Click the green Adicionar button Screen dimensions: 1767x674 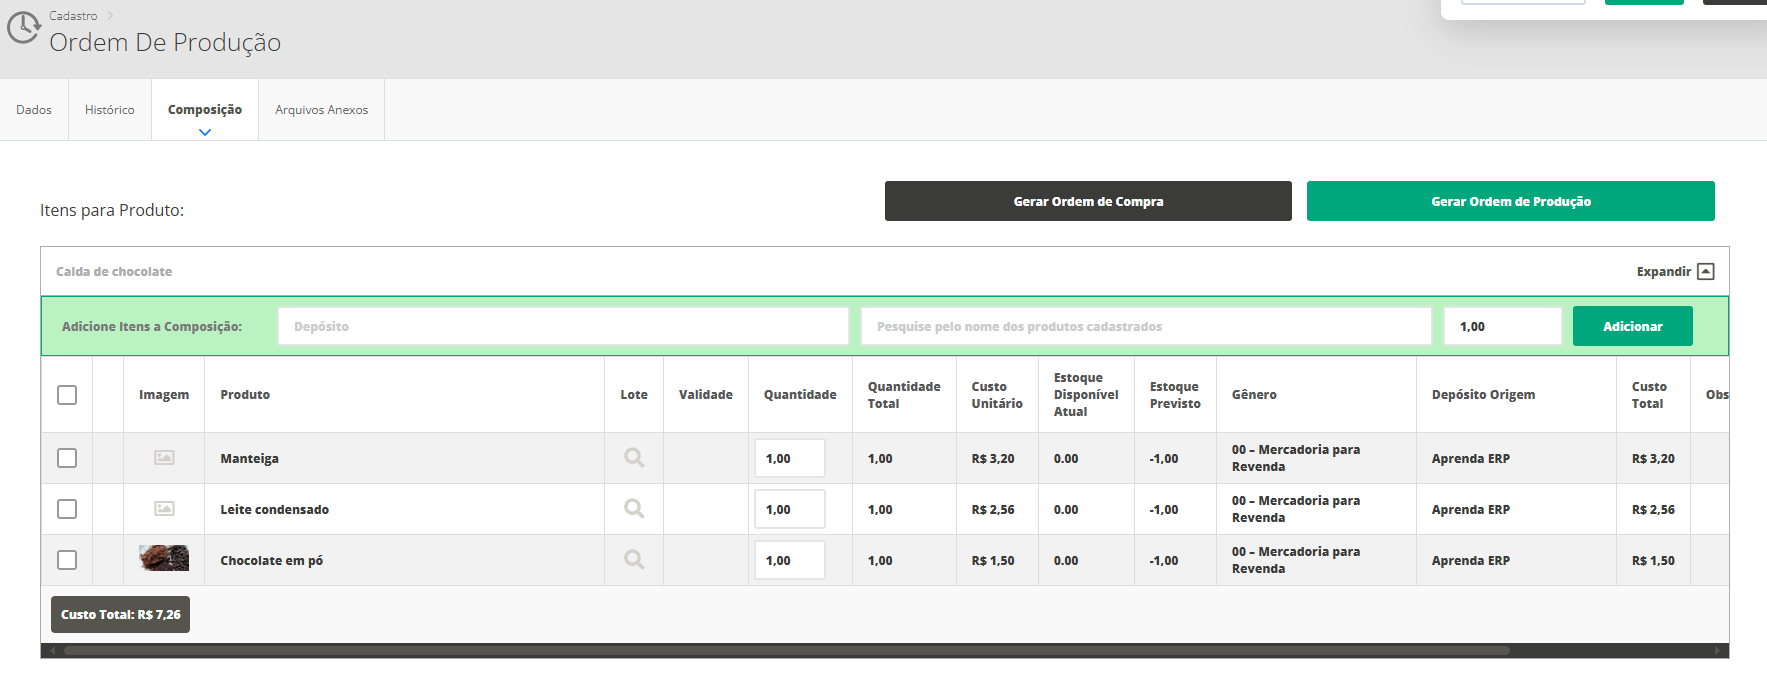coord(1632,326)
